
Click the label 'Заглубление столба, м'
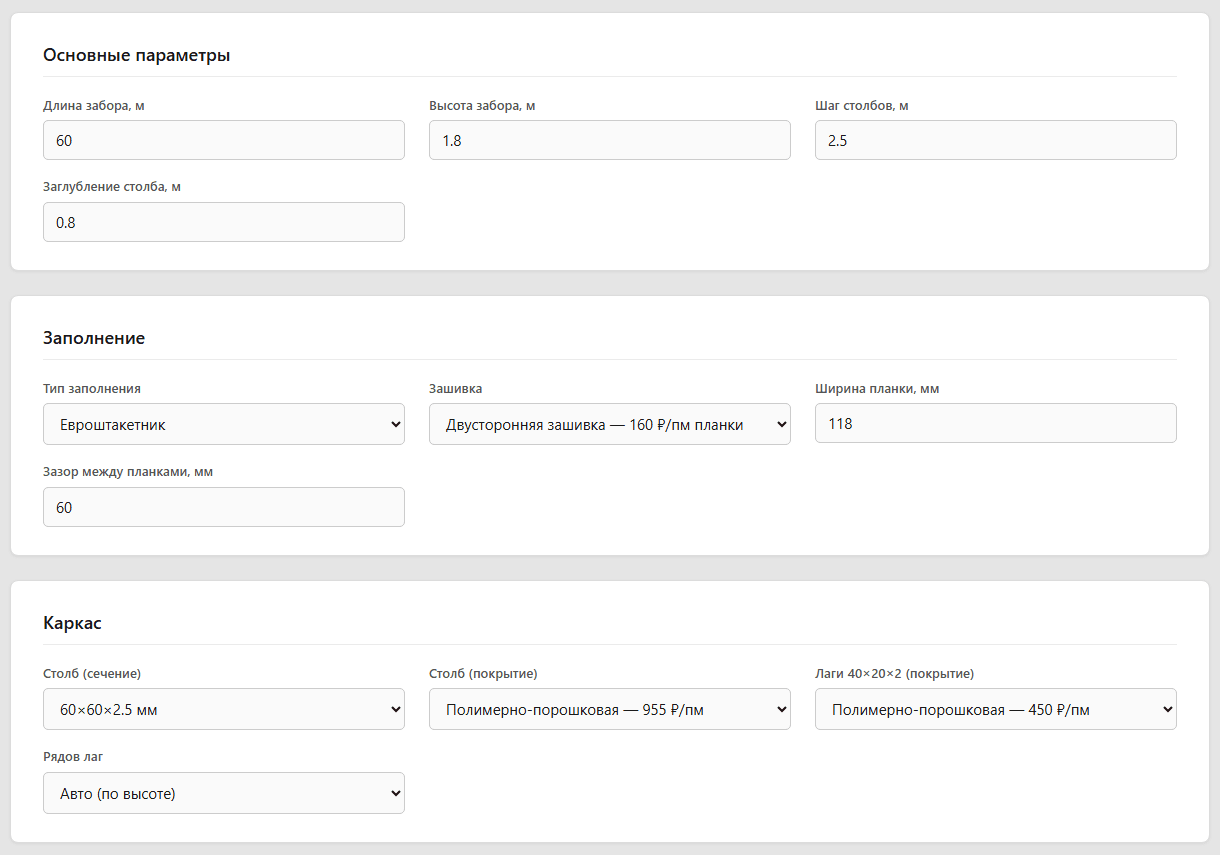coord(112,187)
